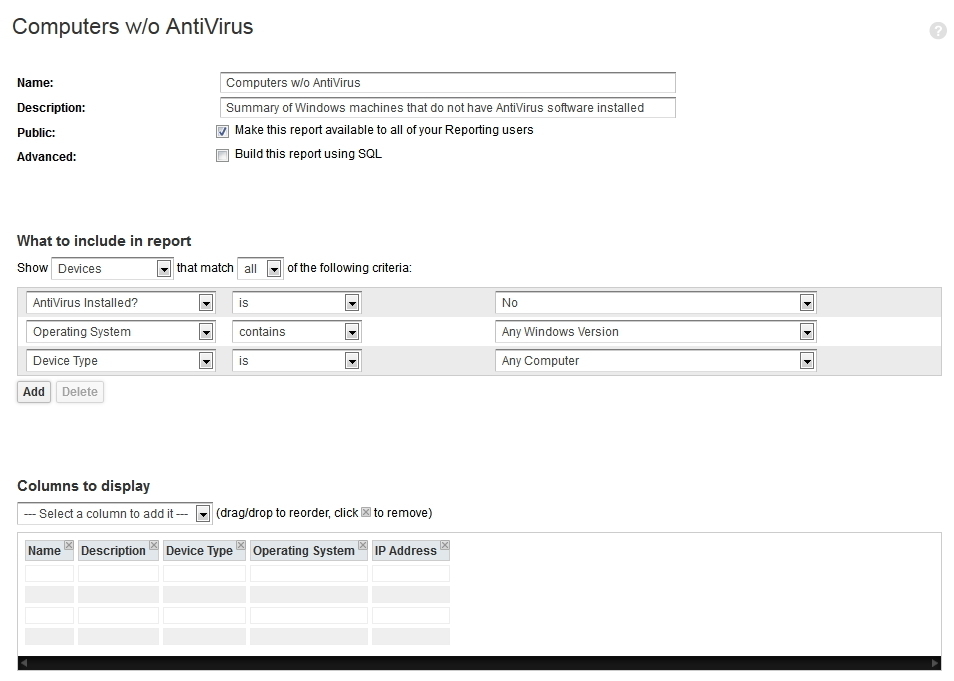
Task: Remove the Name column with its × icon
Action: pos(67,543)
